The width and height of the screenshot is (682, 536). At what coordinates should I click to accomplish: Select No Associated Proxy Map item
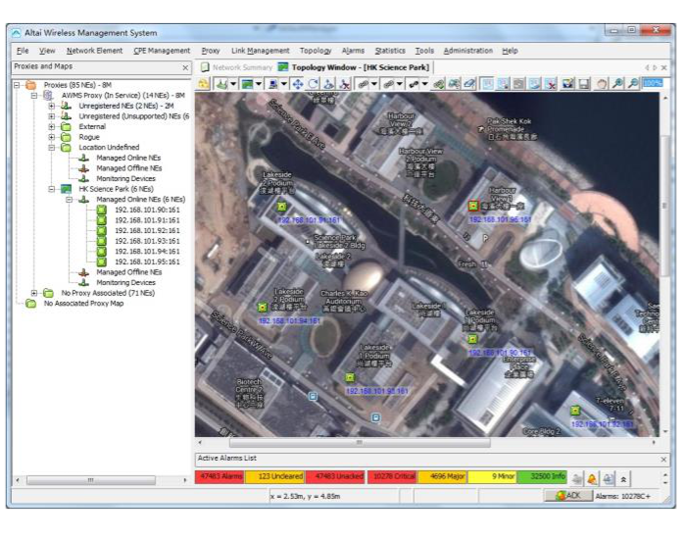[84, 303]
